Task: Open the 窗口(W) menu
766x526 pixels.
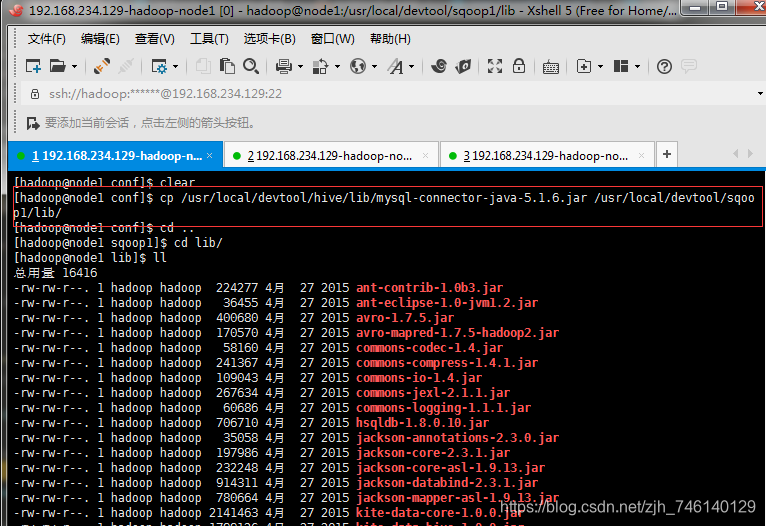Action: [x=333, y=39]
